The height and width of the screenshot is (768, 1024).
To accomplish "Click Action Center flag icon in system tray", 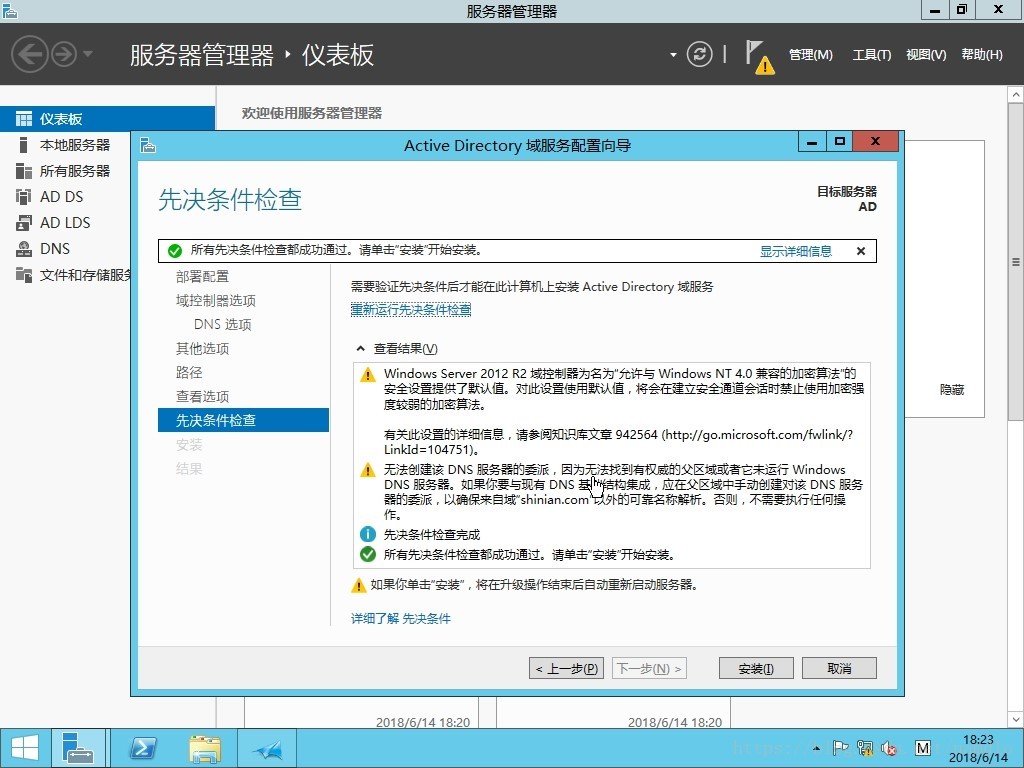I will (840, 748).
